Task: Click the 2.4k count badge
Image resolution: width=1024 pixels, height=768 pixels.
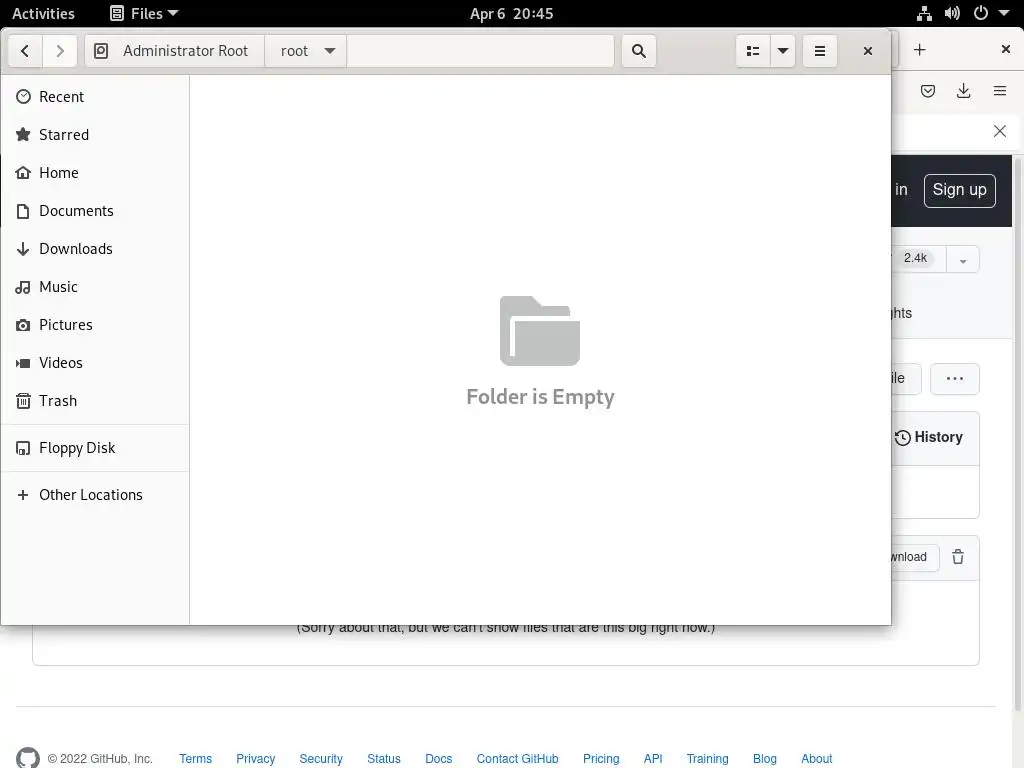Action: coord(915,258)
